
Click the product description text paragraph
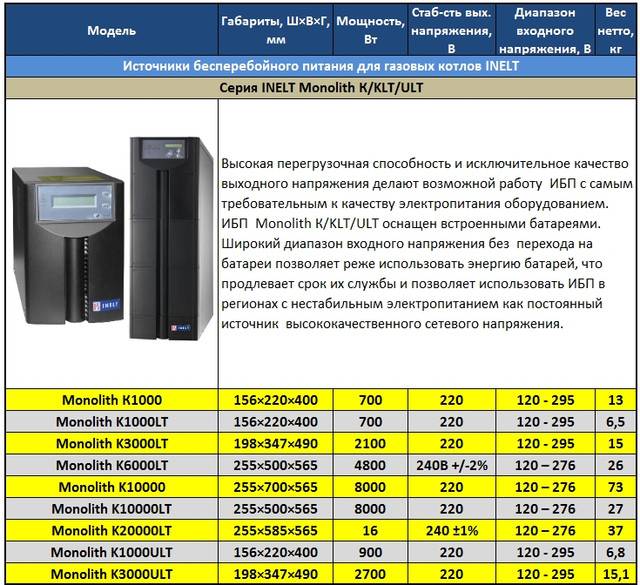coord(430,242)
